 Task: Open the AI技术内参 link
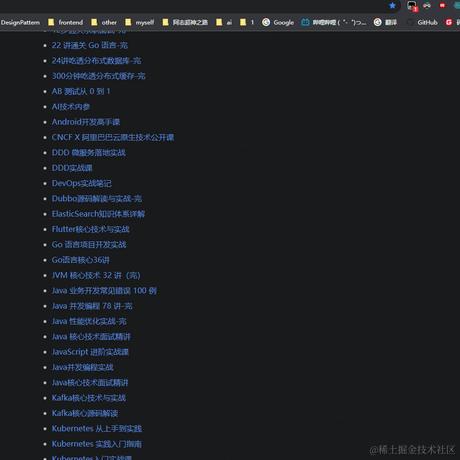(x=71, y=107)
